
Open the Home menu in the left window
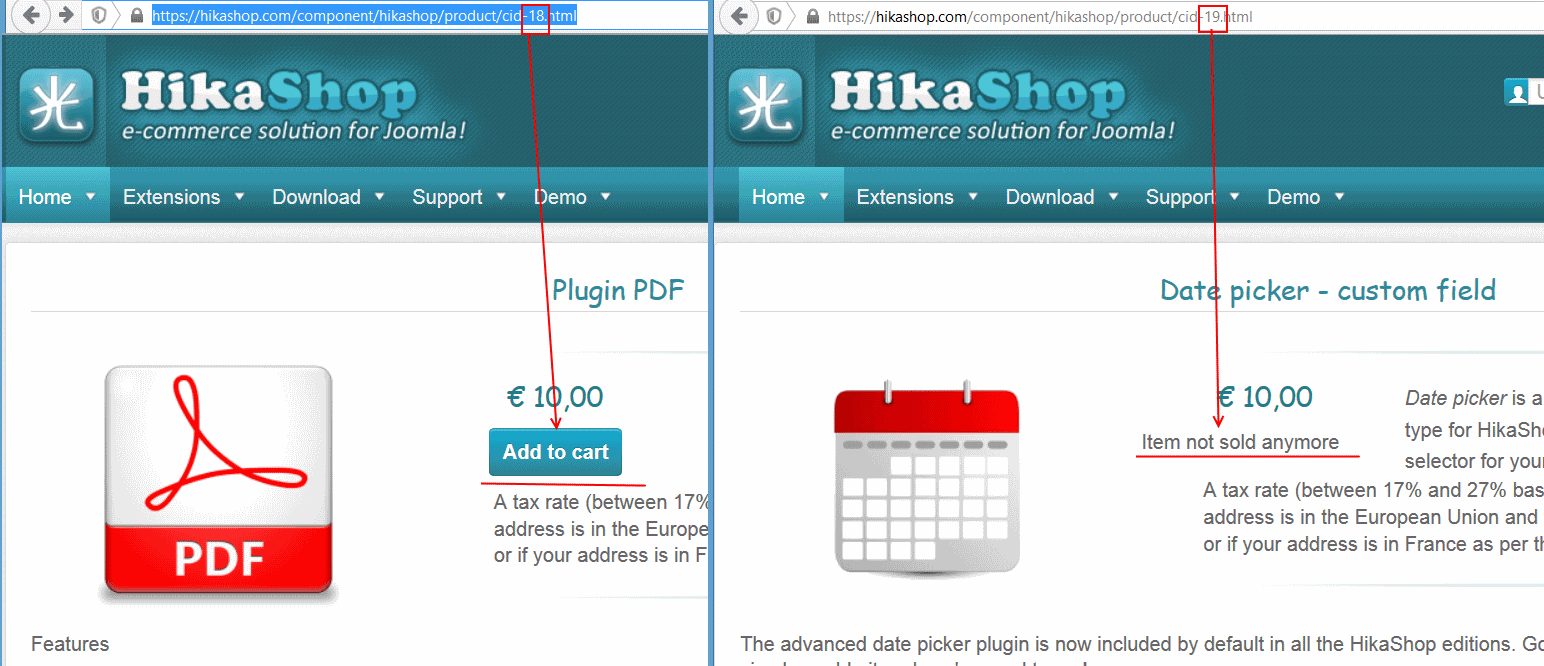click(x=56, y=197)
